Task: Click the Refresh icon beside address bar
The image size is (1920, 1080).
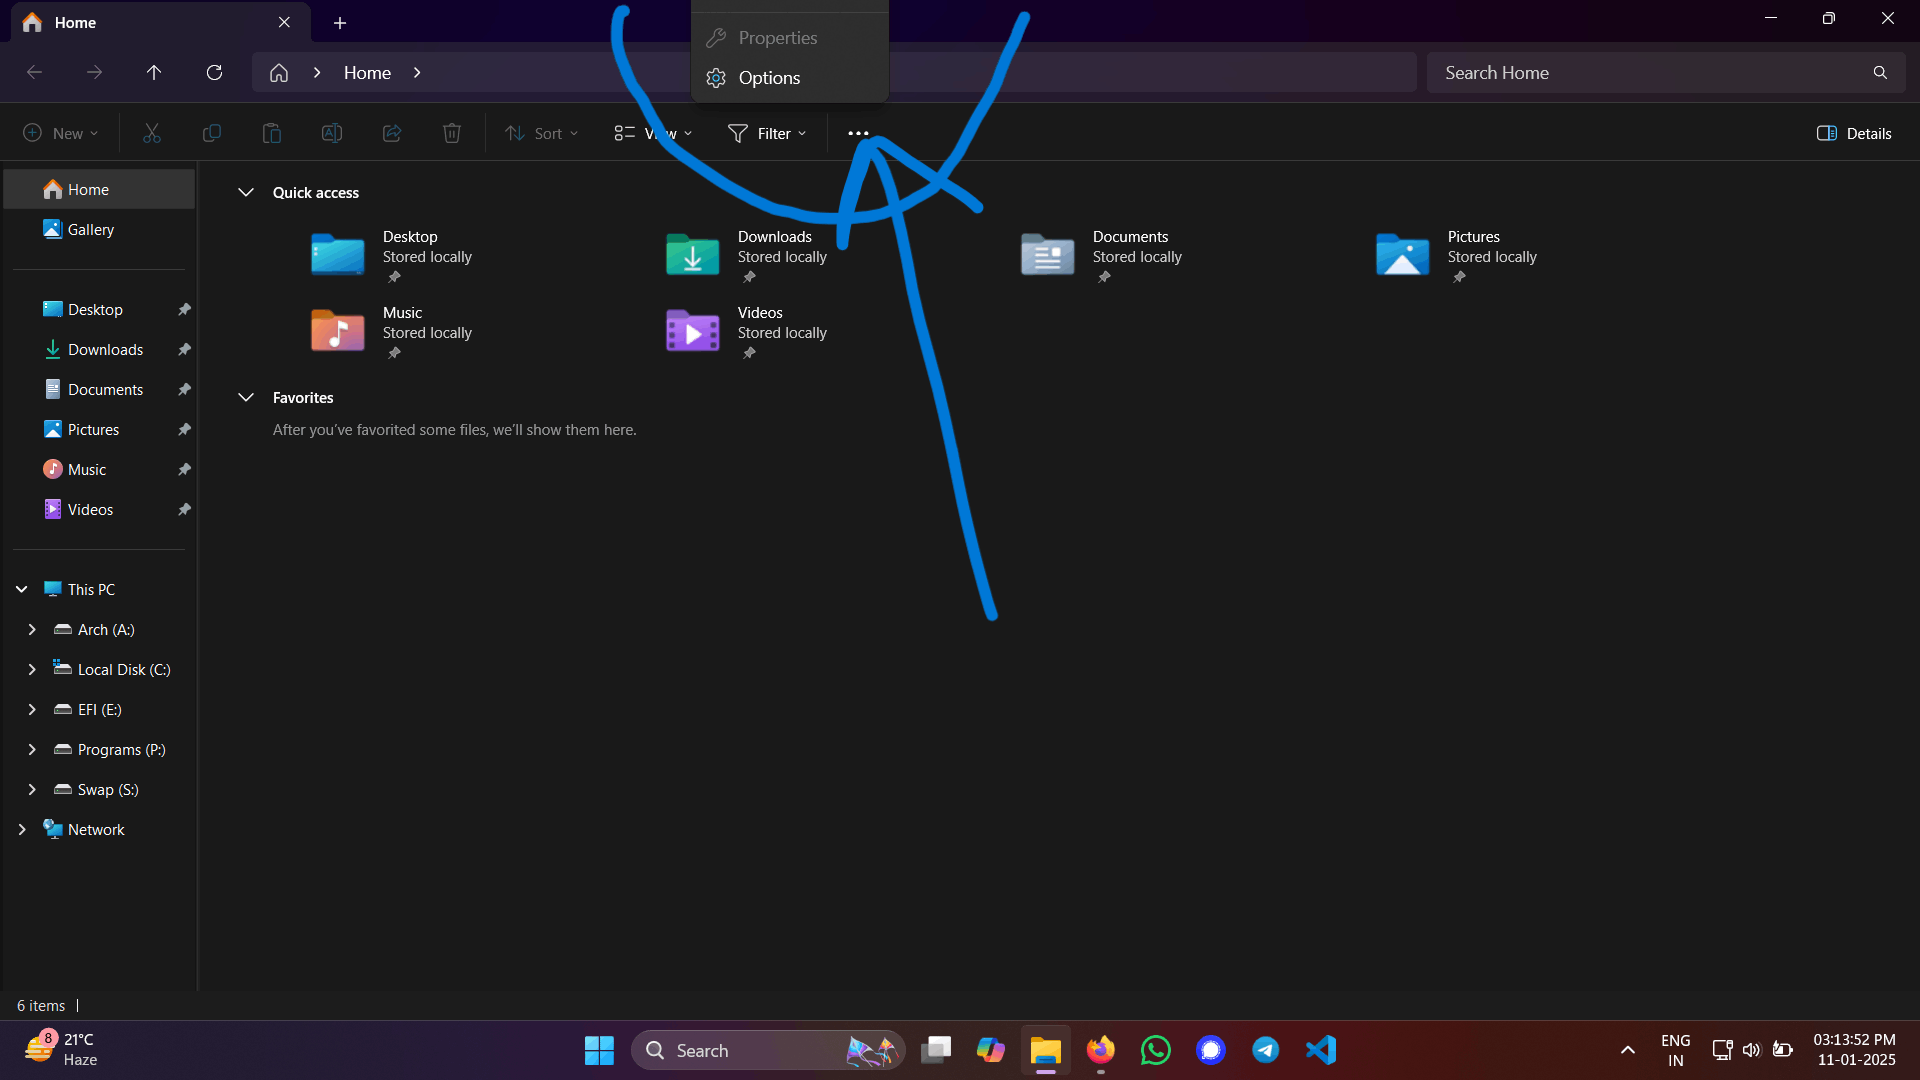Action: click(x=214, y=73)
